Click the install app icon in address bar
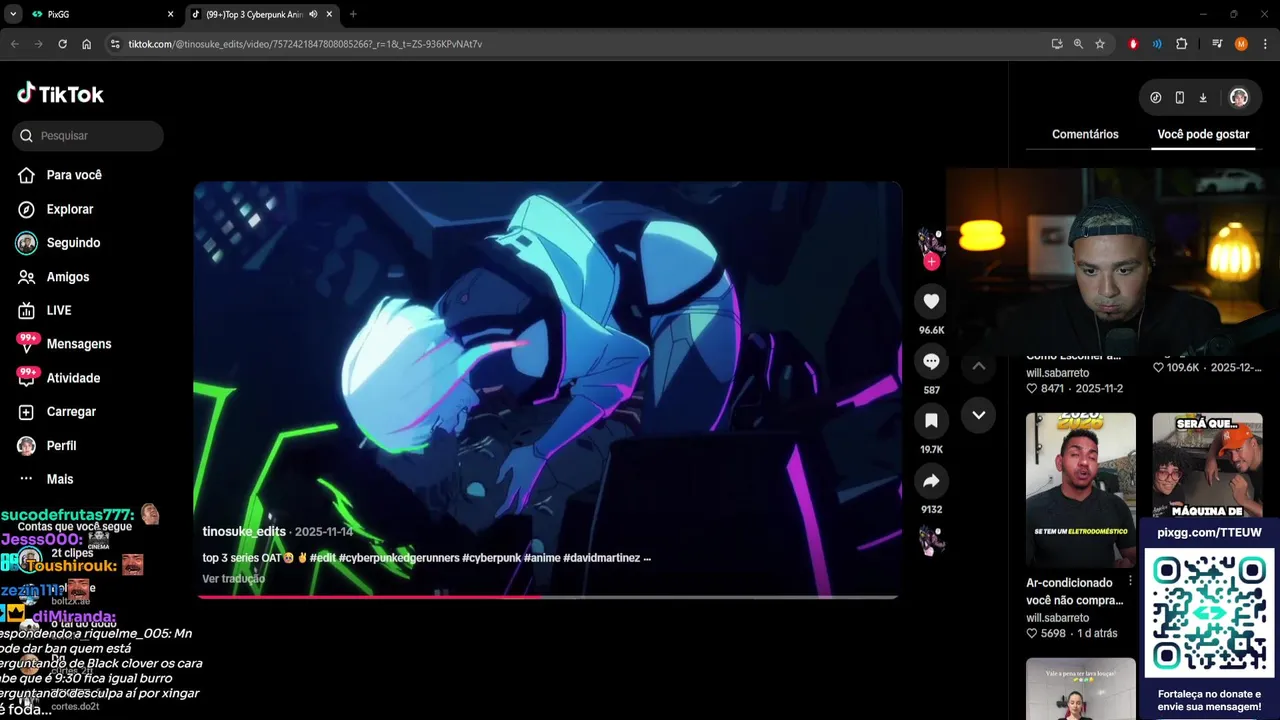 point(1057,44)
